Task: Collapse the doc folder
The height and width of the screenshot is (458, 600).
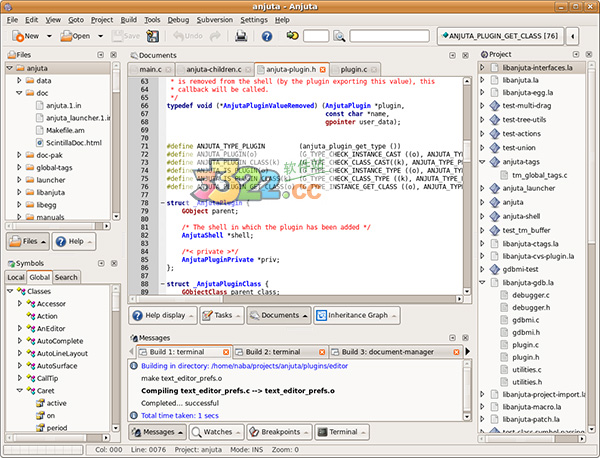Action: [x=19, y=93]
